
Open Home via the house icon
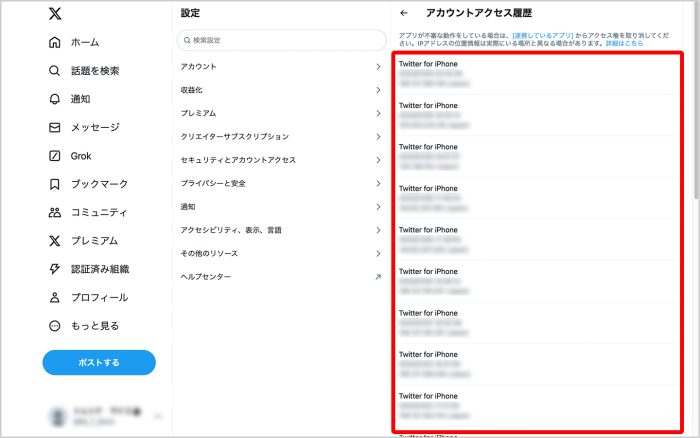(x=55, y=43)
